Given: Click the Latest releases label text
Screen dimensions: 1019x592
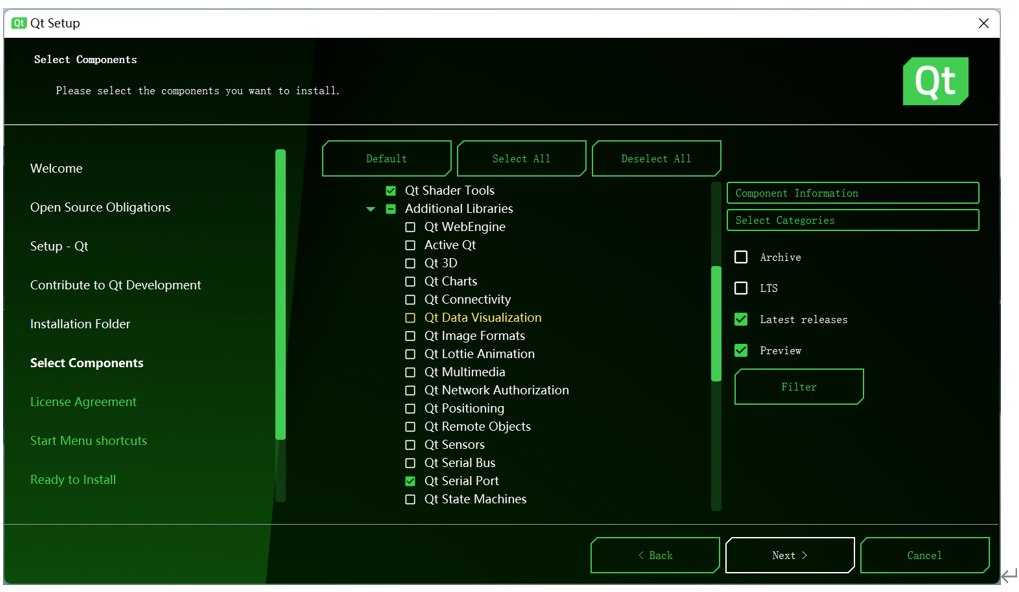Looking at the screenshot, I should tap(804, 320).
